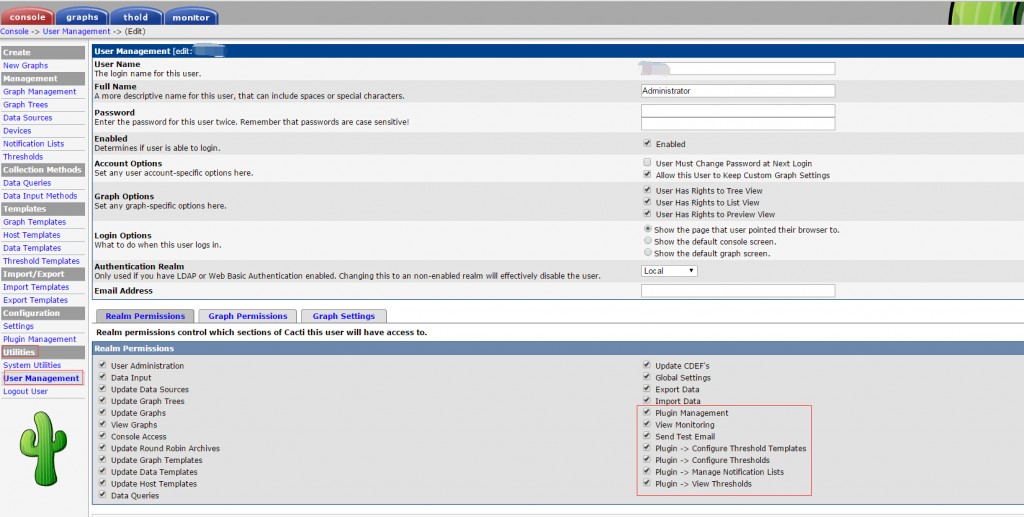This screenshot has width=1024, height=517.
Task: Open Thresholds in sidebar
Action: point(23,157)
